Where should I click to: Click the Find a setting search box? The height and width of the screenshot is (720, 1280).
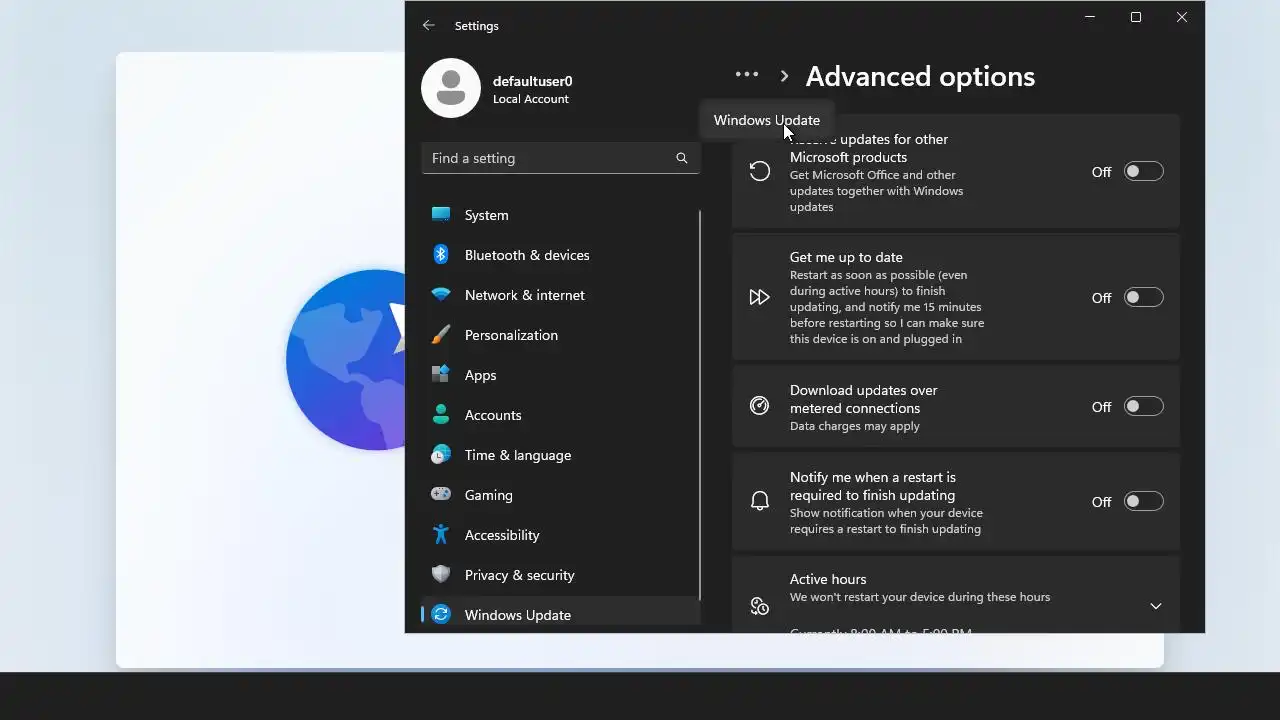(561, 158)
